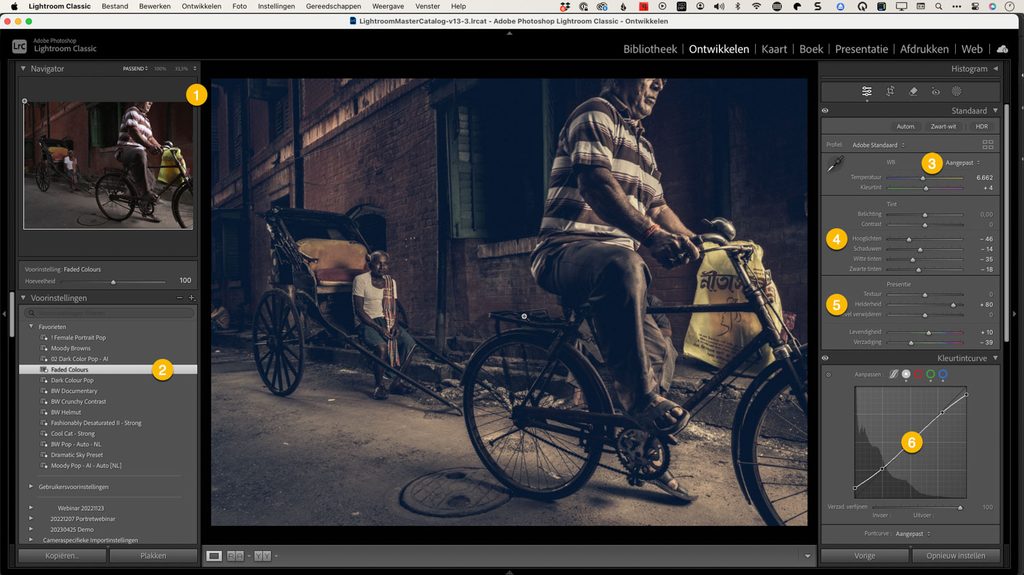Click the Kopiëren... button
Viewport: 1024px width, 575px height.
point(62,556)
